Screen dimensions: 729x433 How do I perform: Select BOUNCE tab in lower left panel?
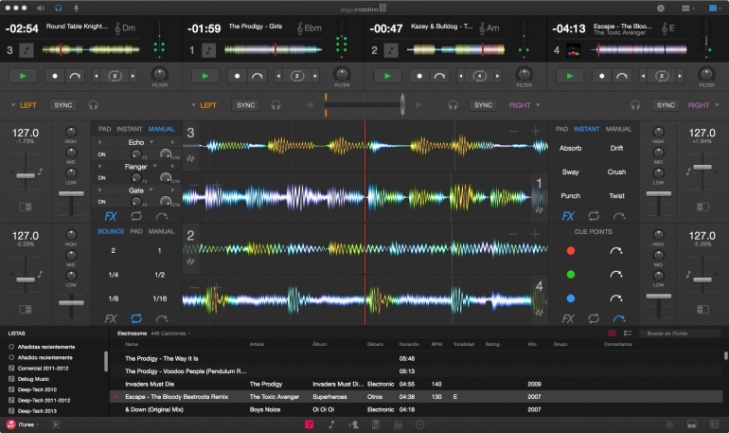pos(111,231)
